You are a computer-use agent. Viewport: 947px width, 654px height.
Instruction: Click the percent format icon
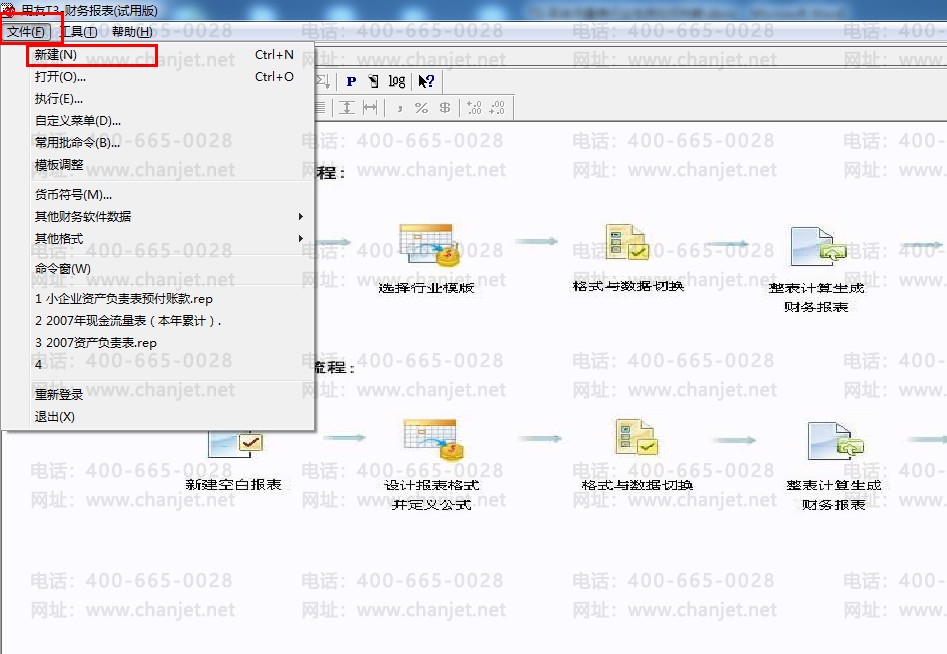click(x=421, y=108)
